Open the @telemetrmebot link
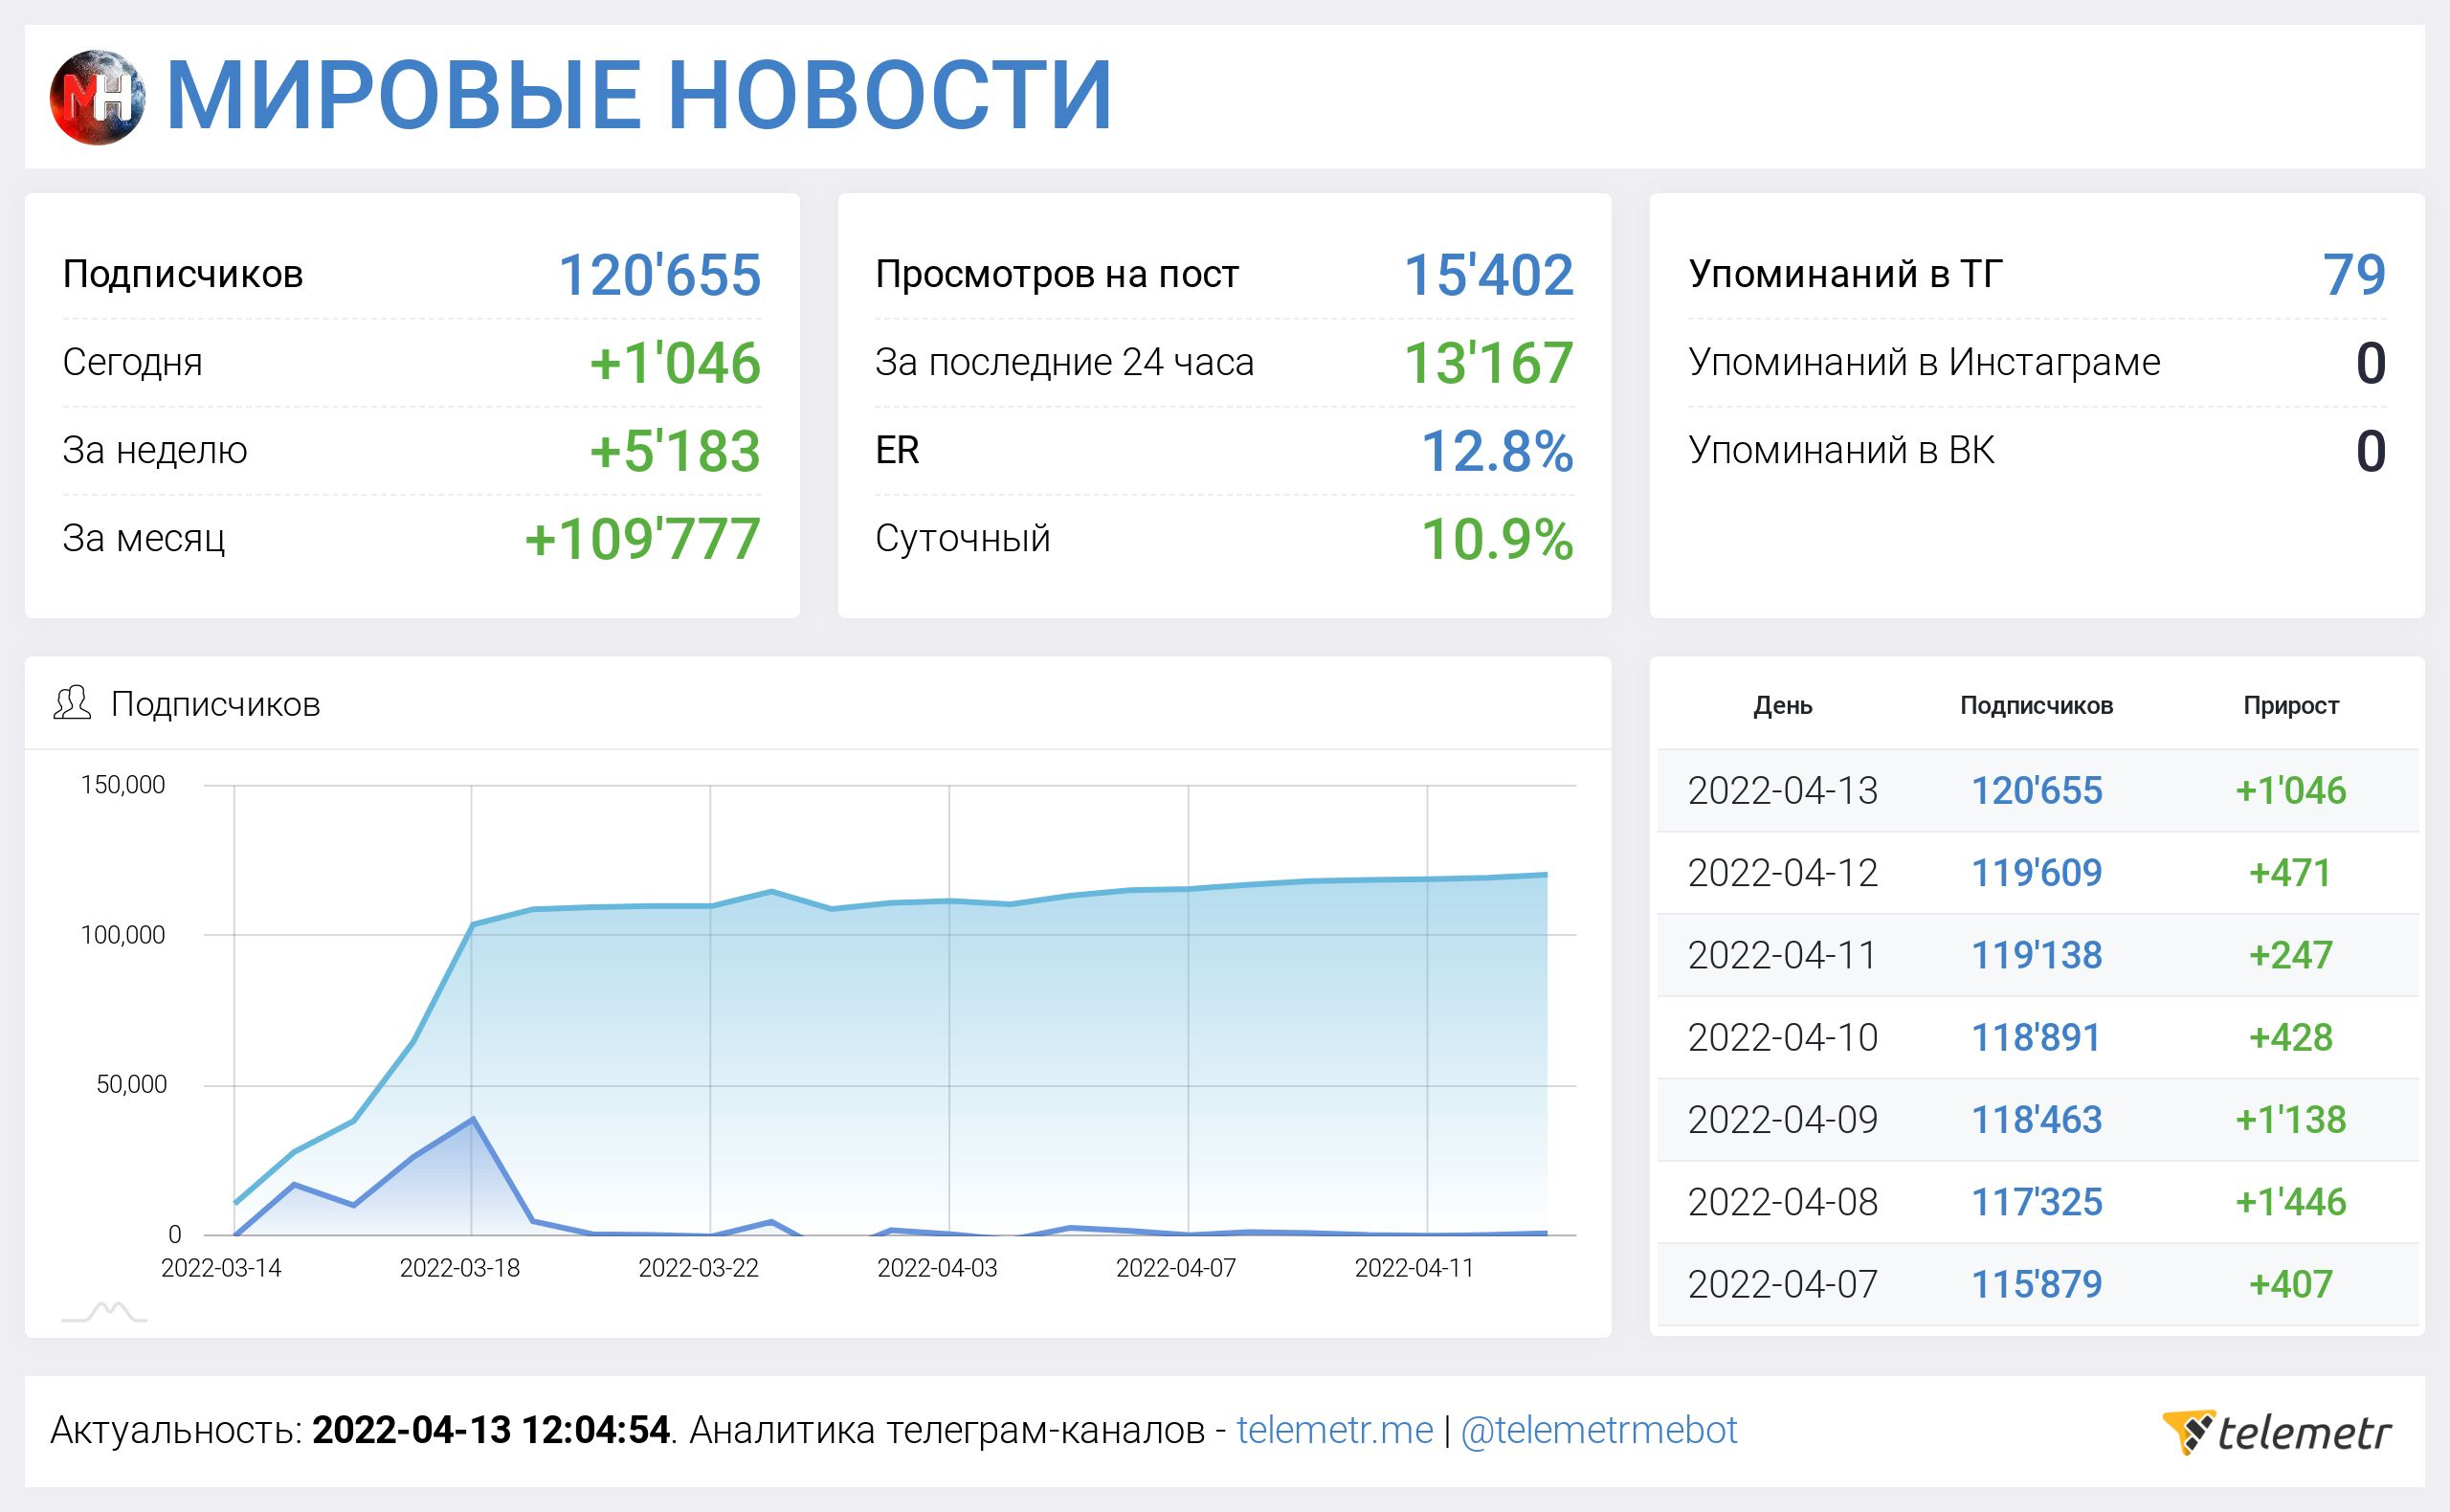Viewport: 2450px width, 1512px height. click(1599, 1431)
